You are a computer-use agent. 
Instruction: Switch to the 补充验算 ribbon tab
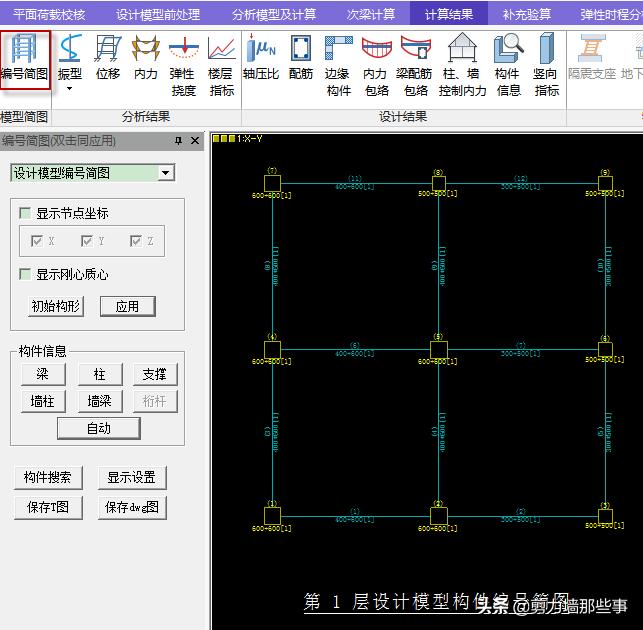click(527, 14)
